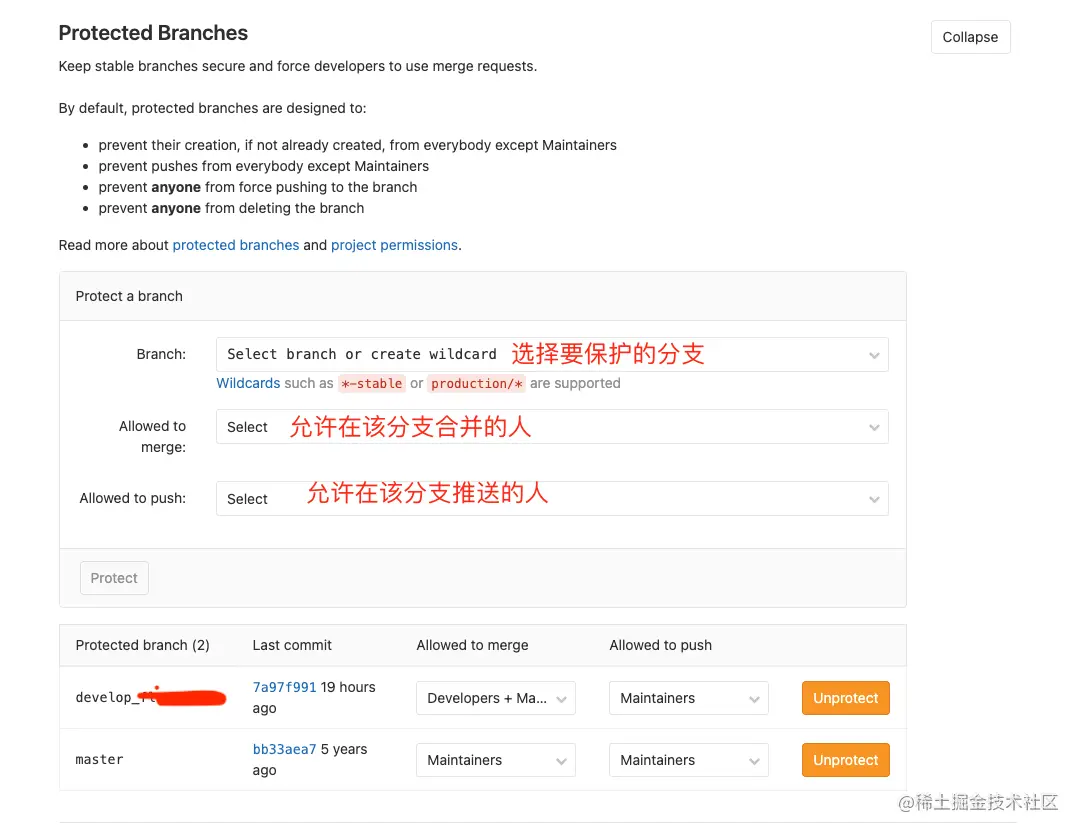The width and height of the screenshot is (1082, 836).
Task: Open master's 'Allowed to merge' Maintainers dropdown
Action: tap(495, 759)
